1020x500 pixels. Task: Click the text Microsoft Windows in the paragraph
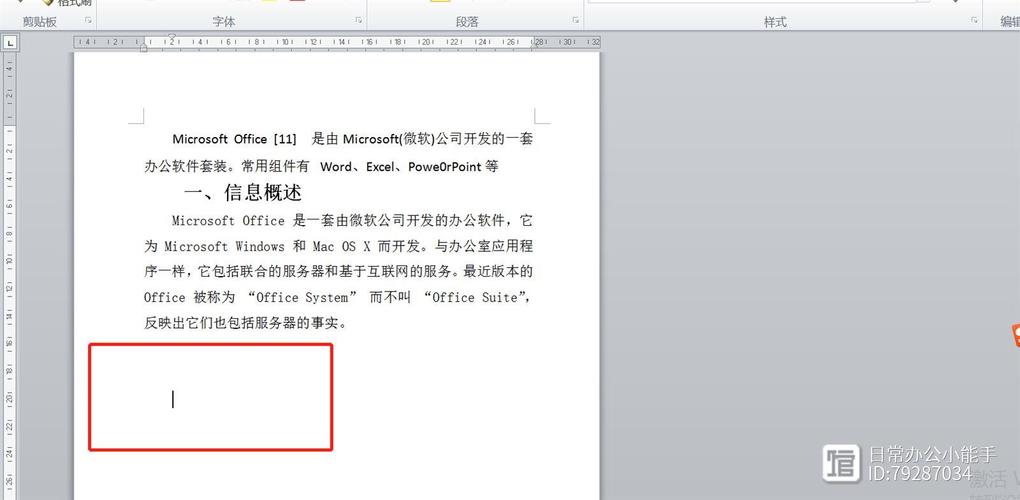point(224,246)
